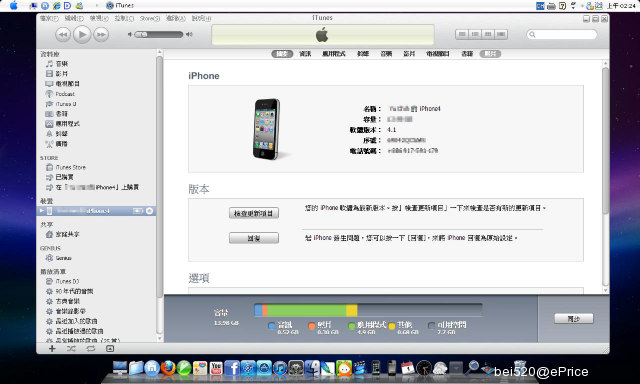Click the battery indicator next to iPhone4
This screenshot has height=384, width=640.
tap(138, 211)
